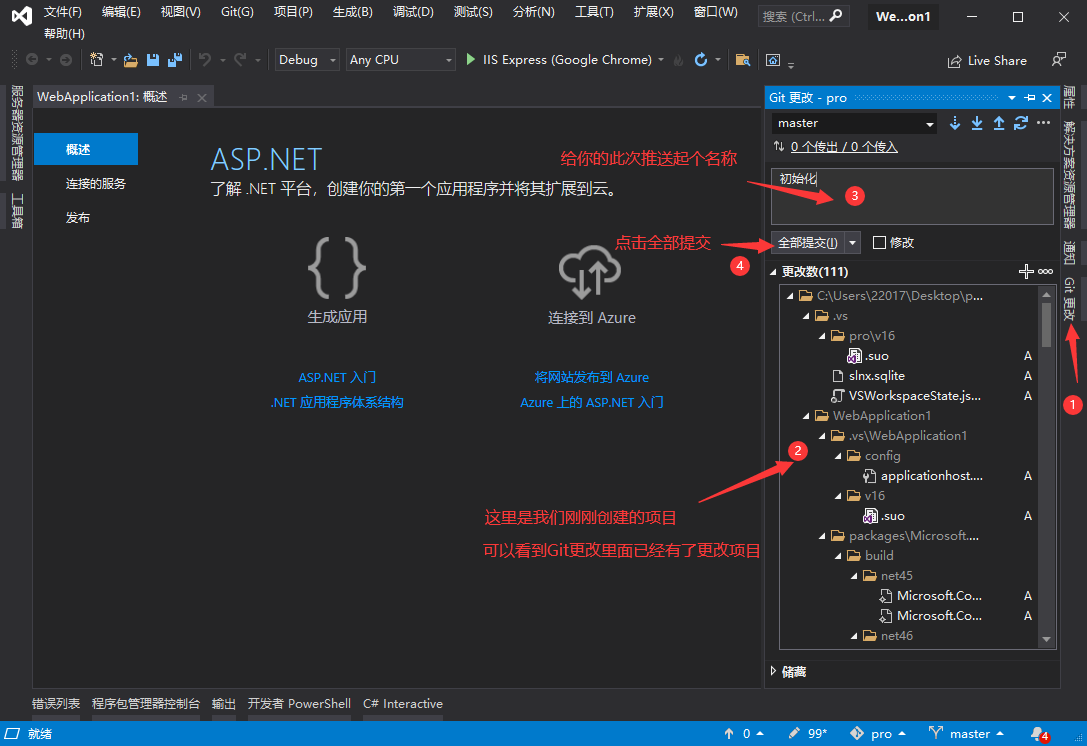Open the Git(G) menu
Image resolution: width=1087 pixels, height=746 pixels.
point(237,12)
